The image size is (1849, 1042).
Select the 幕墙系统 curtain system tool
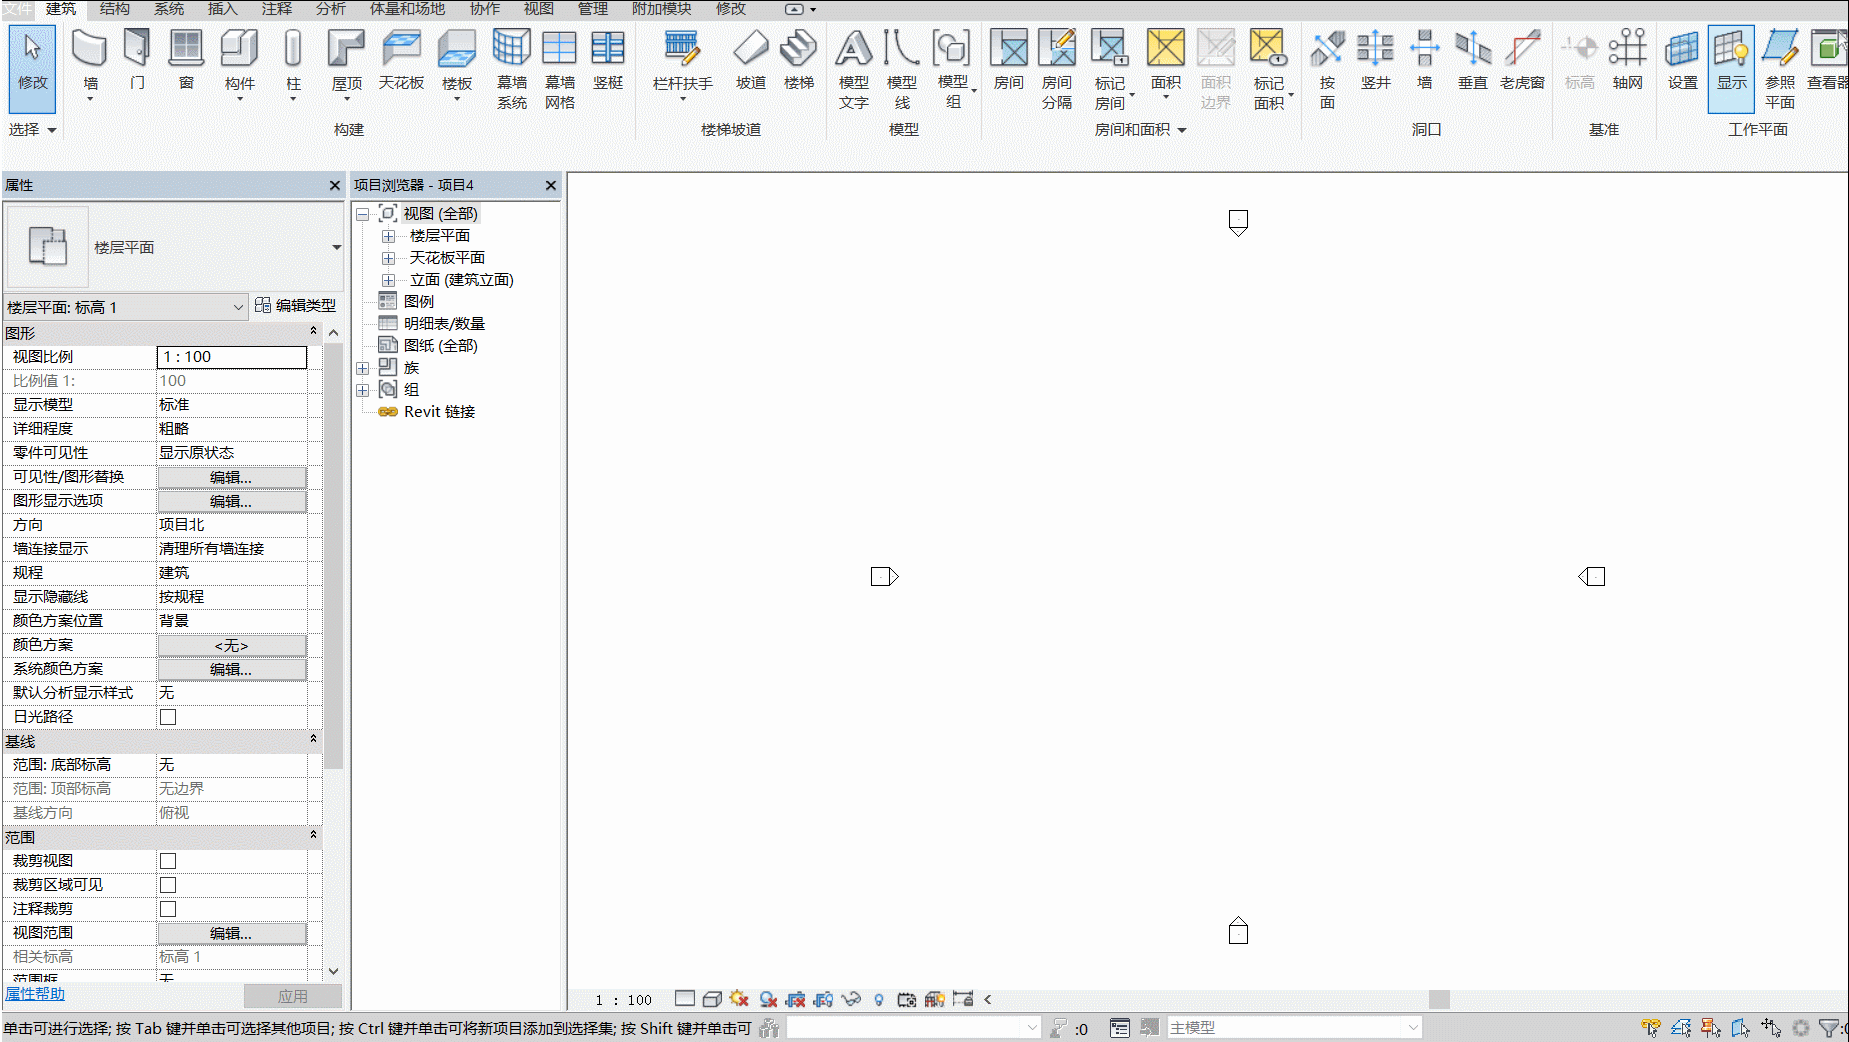point(511,68)
